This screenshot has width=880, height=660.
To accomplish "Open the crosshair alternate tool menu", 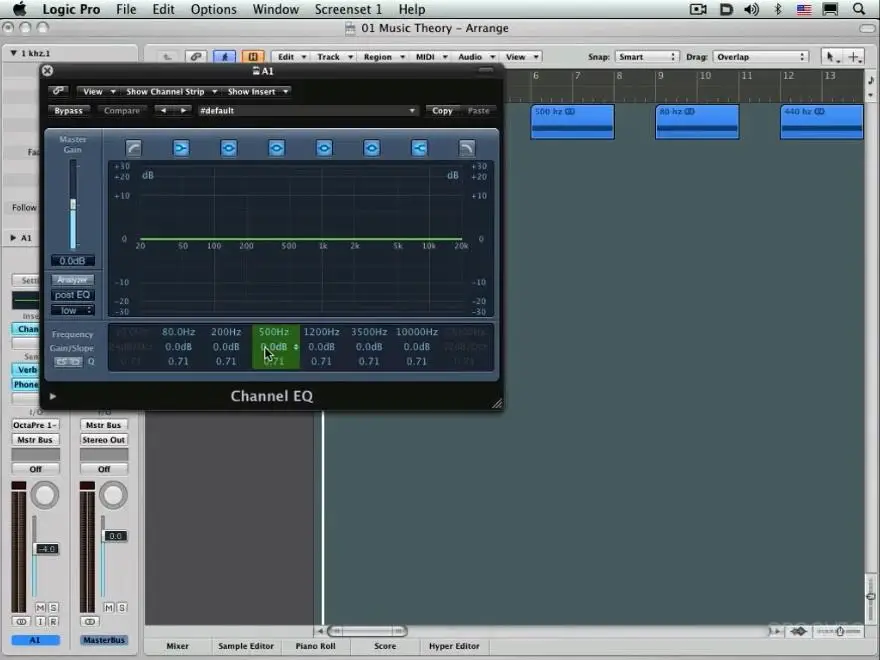I will point(854,57).
